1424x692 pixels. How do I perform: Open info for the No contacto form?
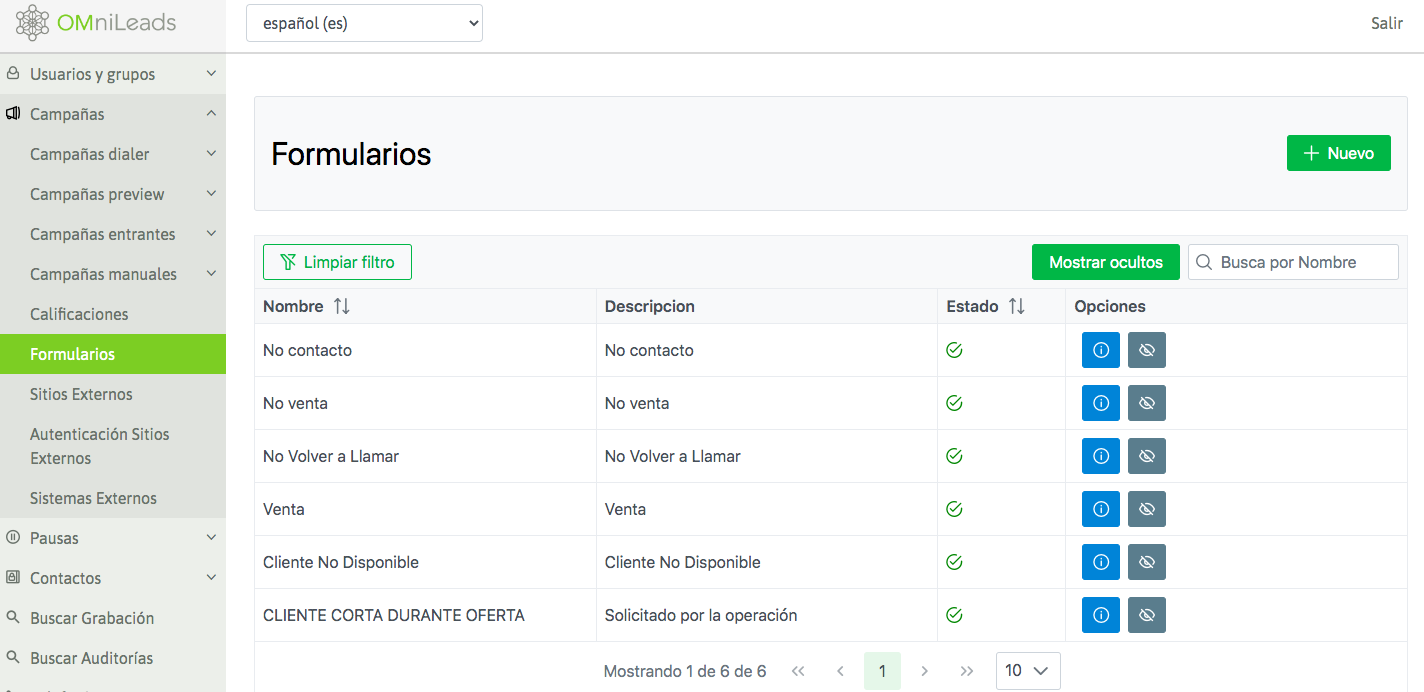1100,350
